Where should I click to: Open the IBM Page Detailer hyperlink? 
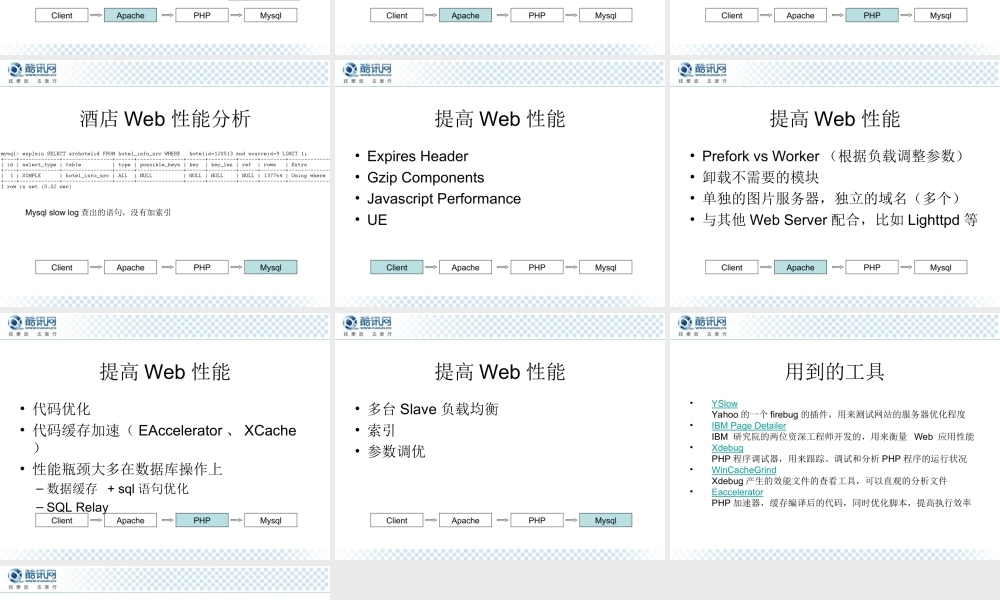tap(750, 425)
